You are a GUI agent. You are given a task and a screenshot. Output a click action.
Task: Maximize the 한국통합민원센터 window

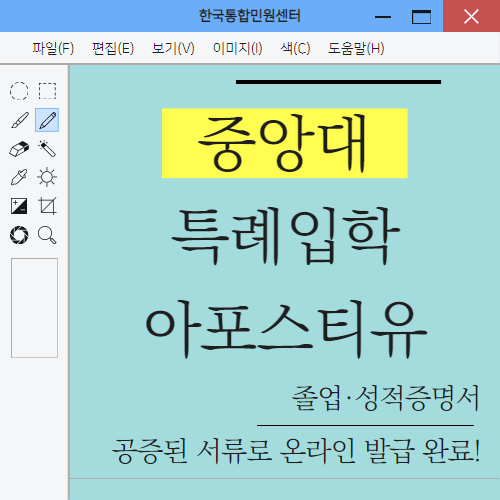(421, 16)
